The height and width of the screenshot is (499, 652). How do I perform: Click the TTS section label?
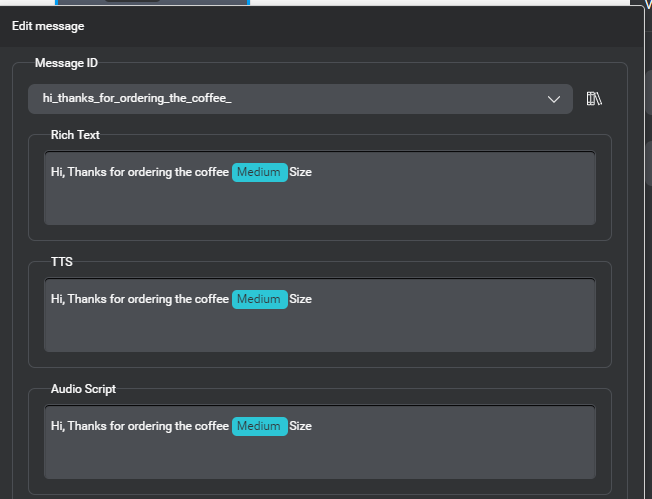coord(62,262)
